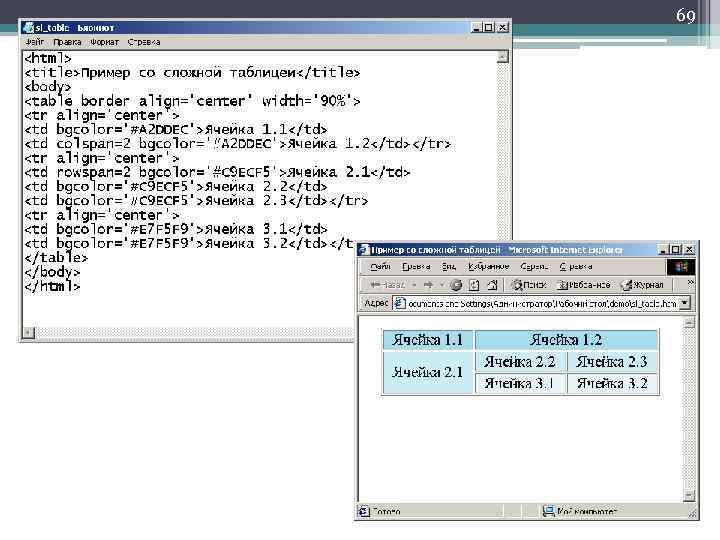The height and width of the screenshot is (540, 720).
Task: Click the address bar URL field
Action: pyautogui.click(x=542, y=304)
